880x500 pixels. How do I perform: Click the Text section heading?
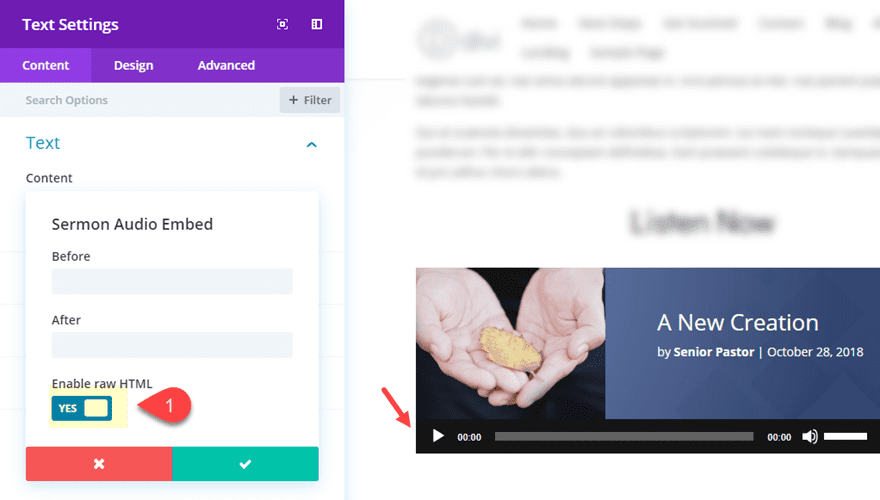pos(43,143)
